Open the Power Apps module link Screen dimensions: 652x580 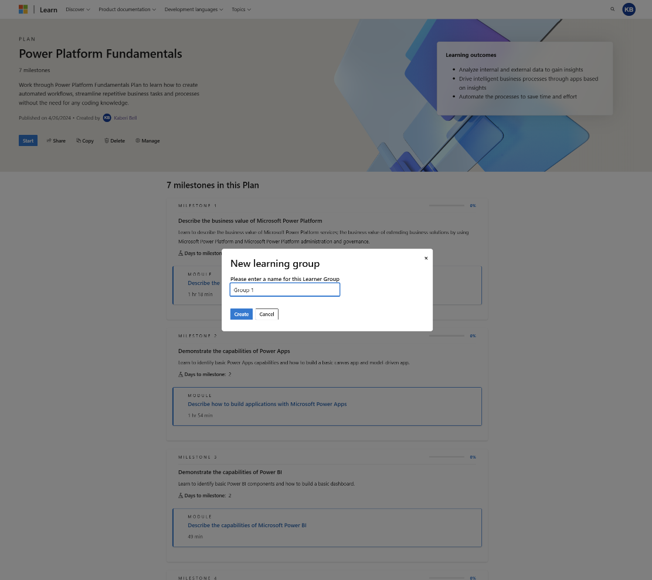[267, 404]
